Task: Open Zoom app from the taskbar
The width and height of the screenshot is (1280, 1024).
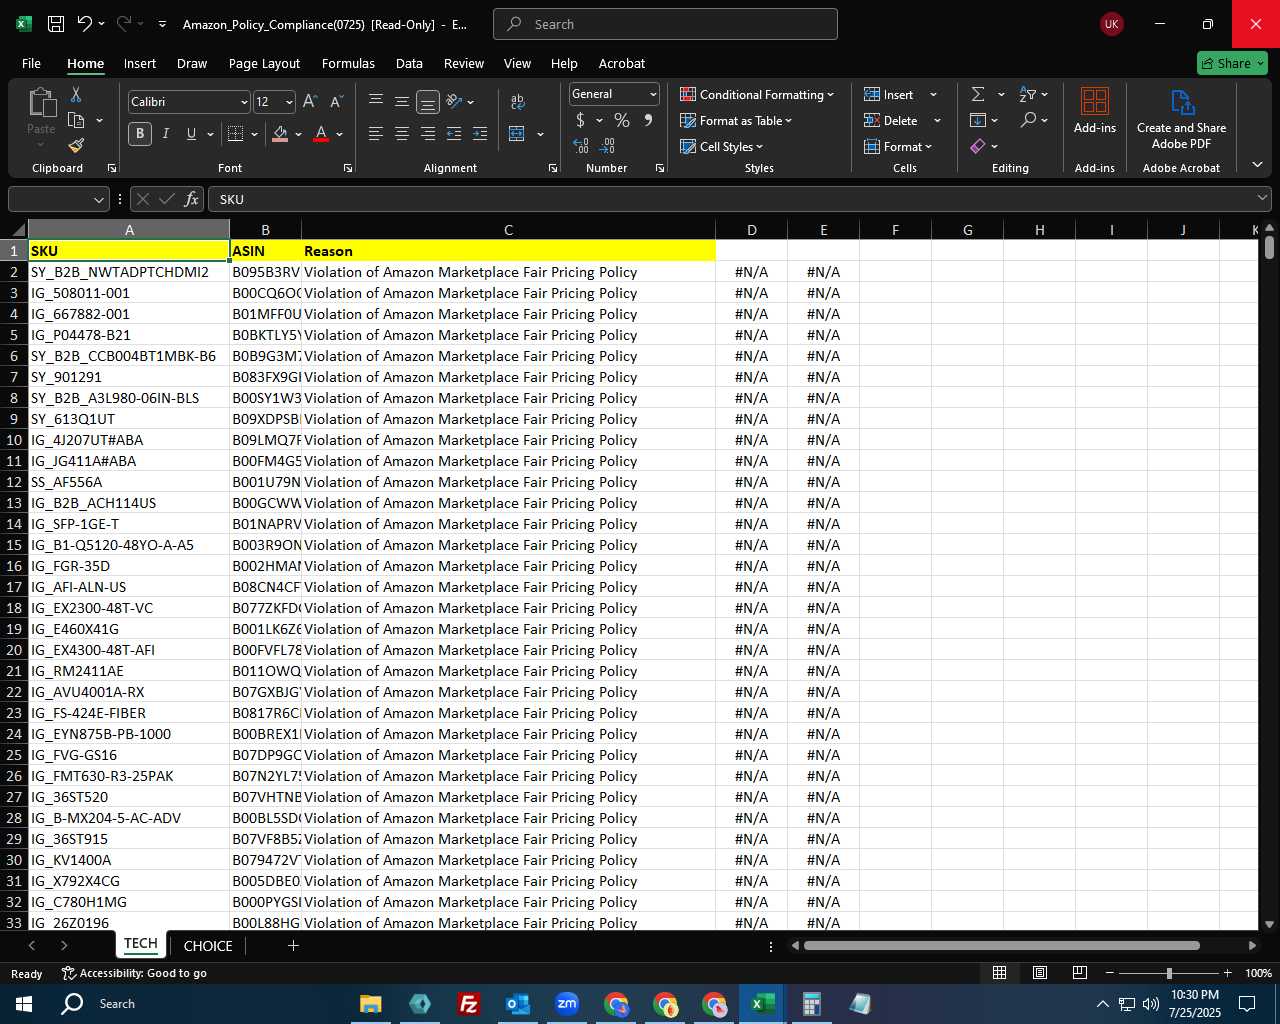Action: [x=567, y=1004]
